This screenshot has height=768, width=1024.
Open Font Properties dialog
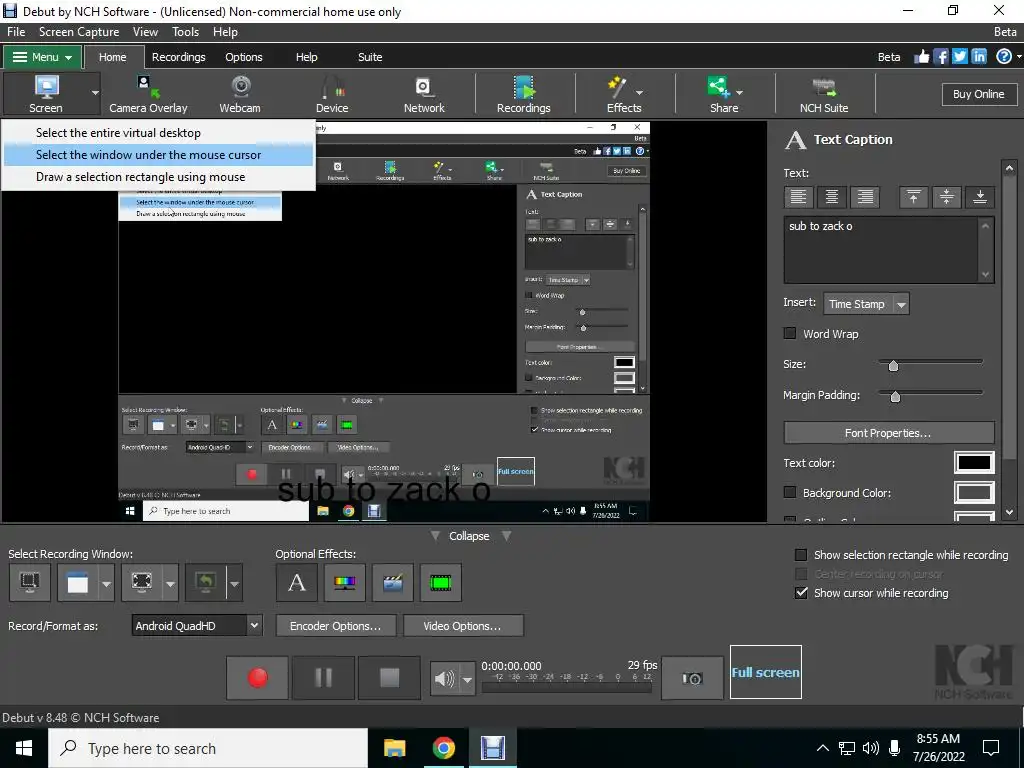(889, 433)
